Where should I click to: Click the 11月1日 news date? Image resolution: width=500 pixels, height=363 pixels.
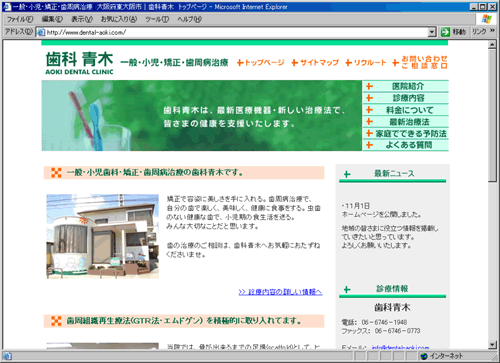click(x=357, y=206)
